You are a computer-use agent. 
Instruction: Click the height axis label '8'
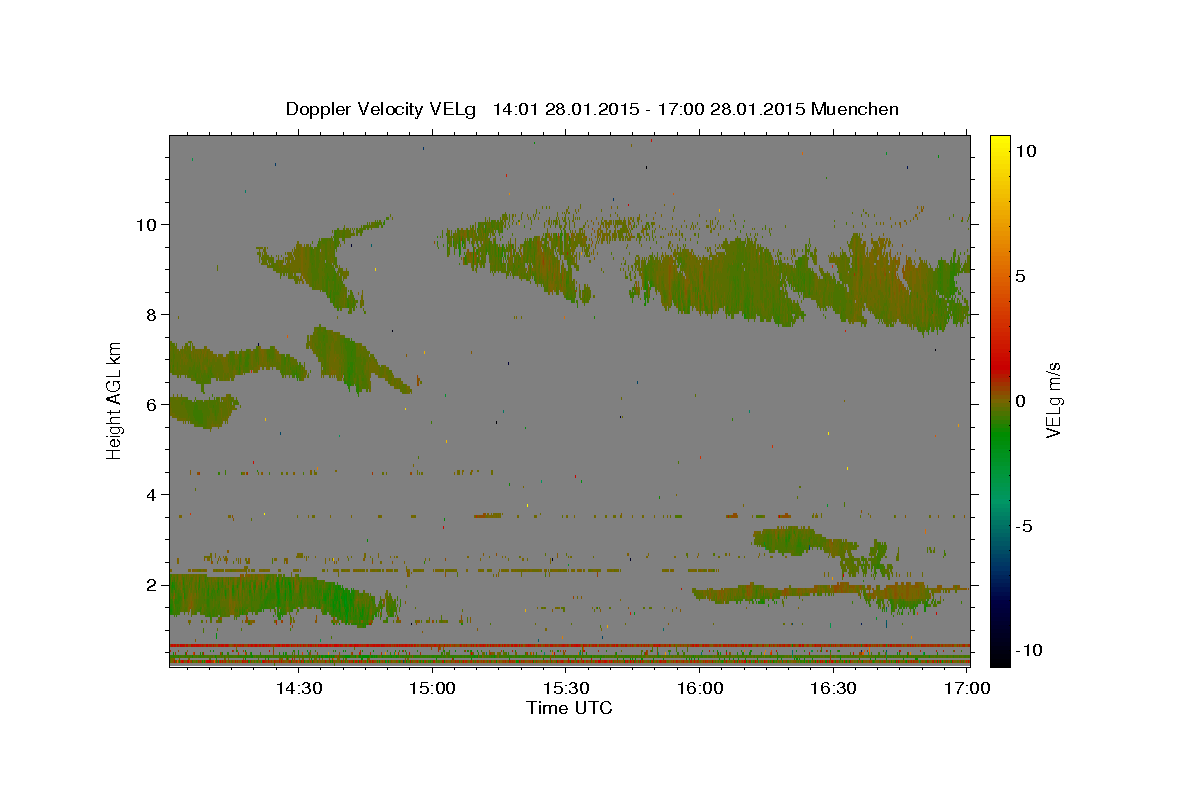click(x=150, y=314)
